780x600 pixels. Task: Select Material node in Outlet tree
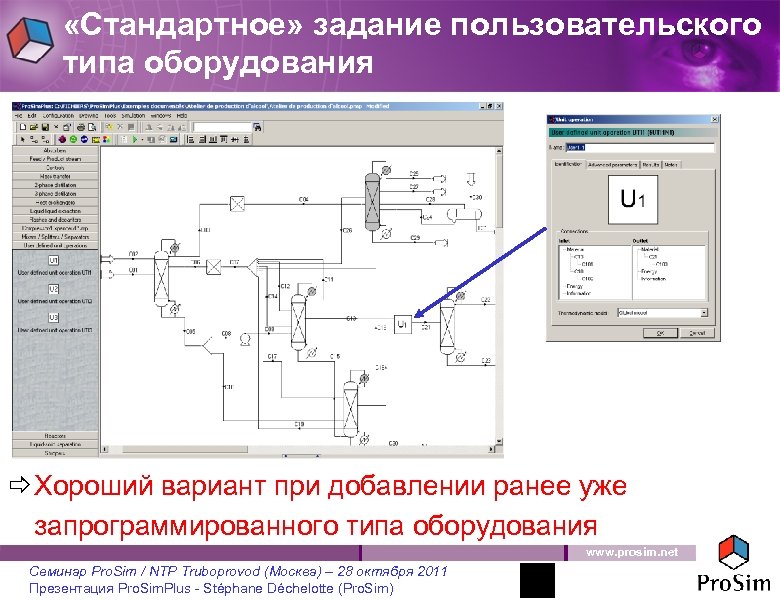click(x=650, y=249)
